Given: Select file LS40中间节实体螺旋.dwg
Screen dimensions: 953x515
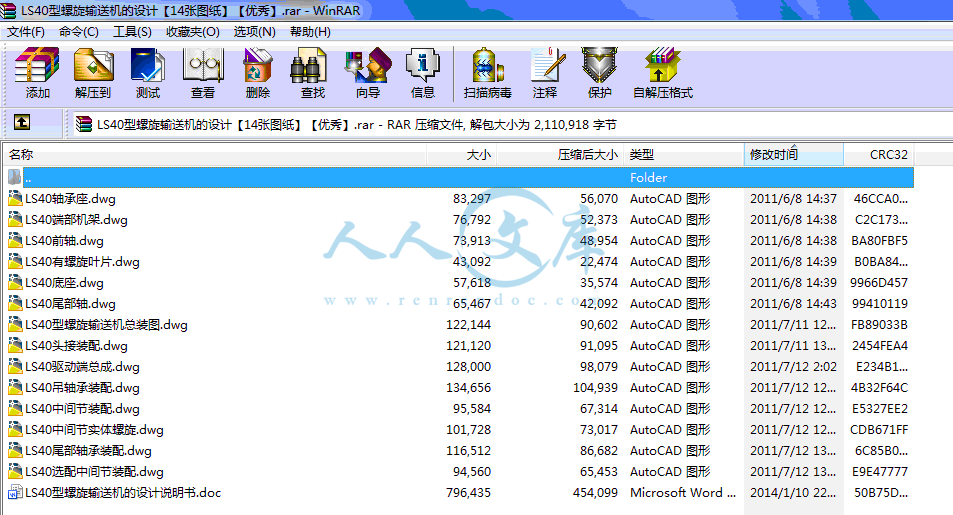Looking at the screenshot, I should pyautogui.click(x=94, y=429).
